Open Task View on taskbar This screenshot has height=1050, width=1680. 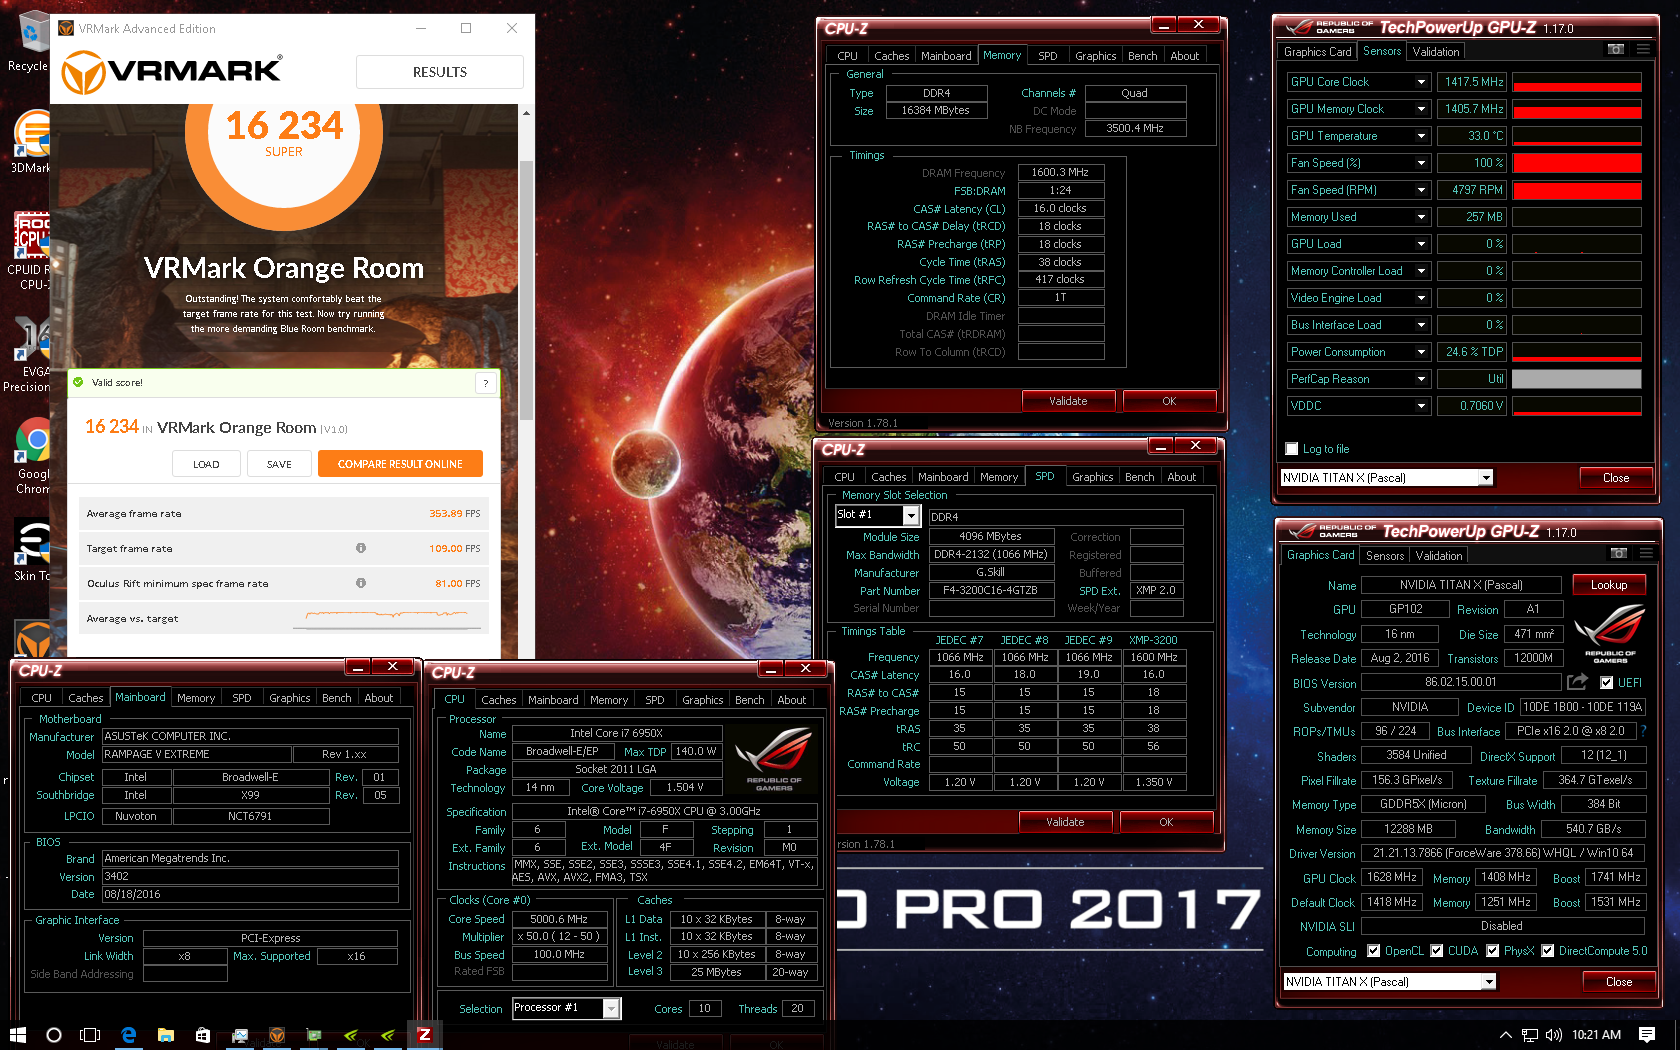click(x=90, y=1035)
